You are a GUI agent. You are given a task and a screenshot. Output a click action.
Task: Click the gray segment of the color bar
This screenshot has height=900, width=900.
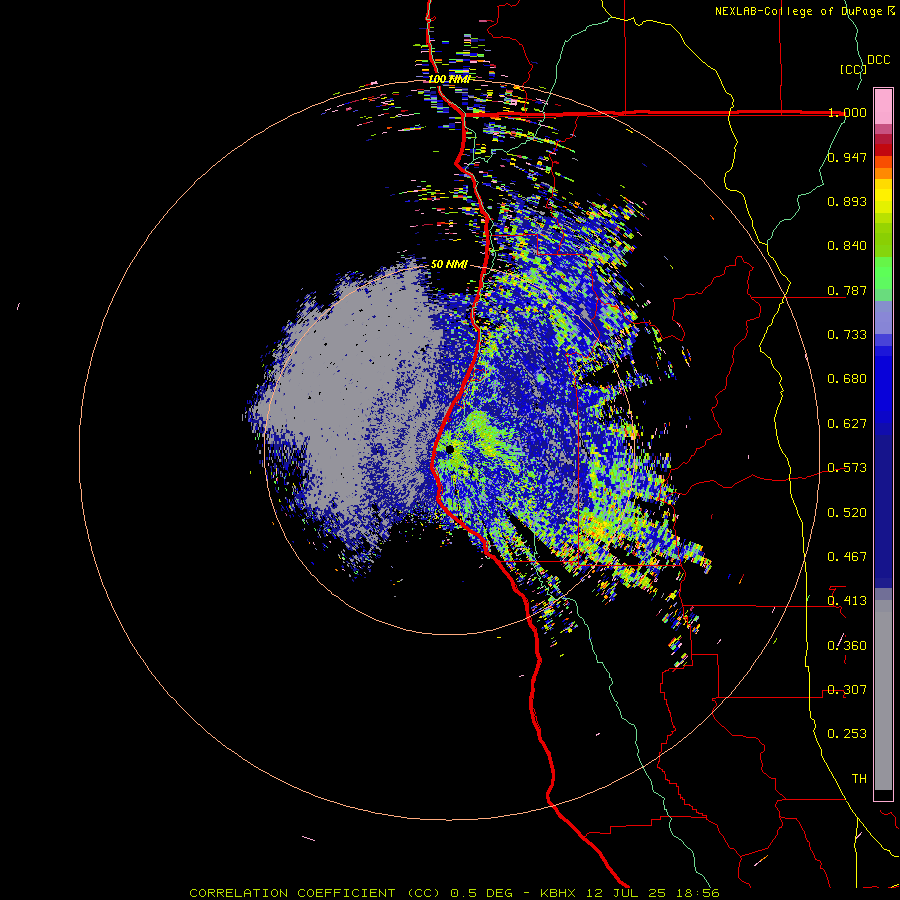tap(883, 695)
